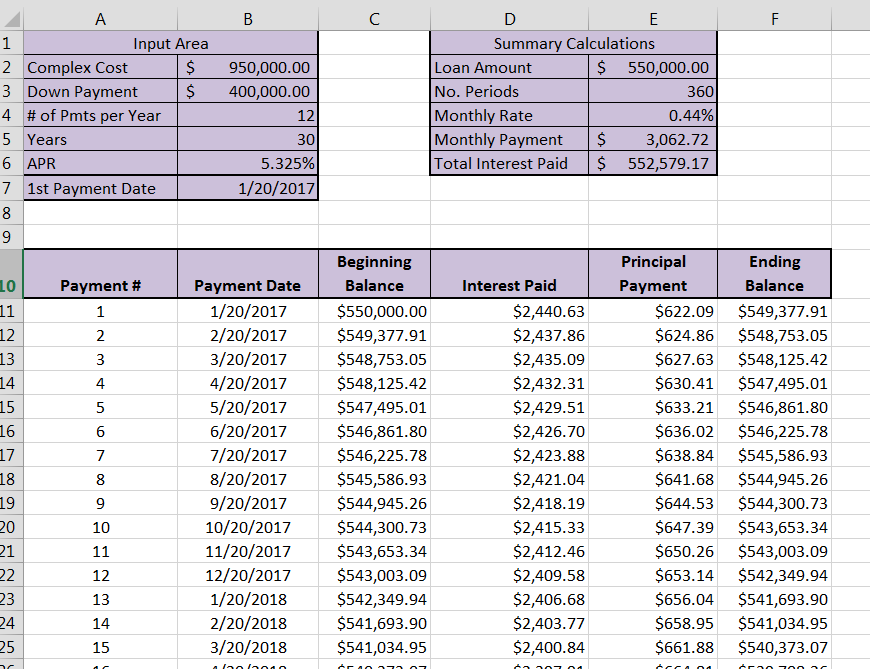Click the Select All corner triangle
The height and width of the screenshot is (669, 870).
(12, 19)
